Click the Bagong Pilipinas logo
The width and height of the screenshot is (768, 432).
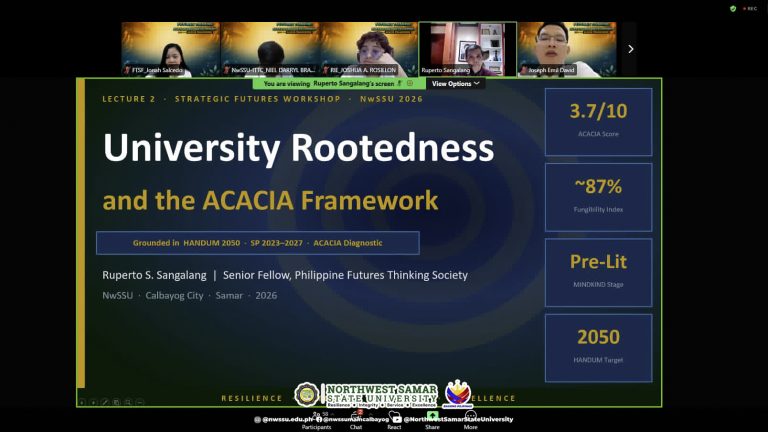click(x=458, y=394)
